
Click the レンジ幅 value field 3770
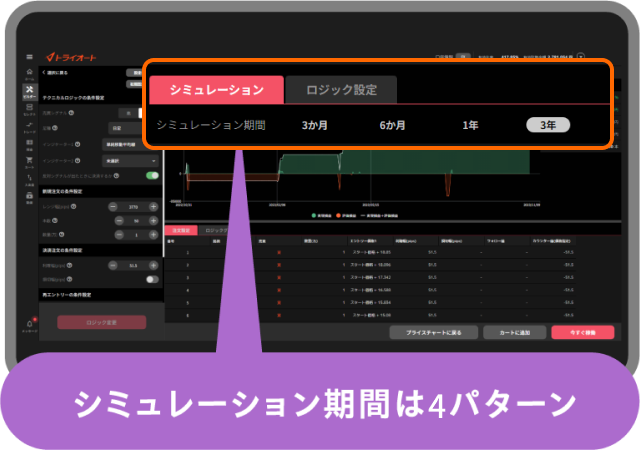coord(133,207)
